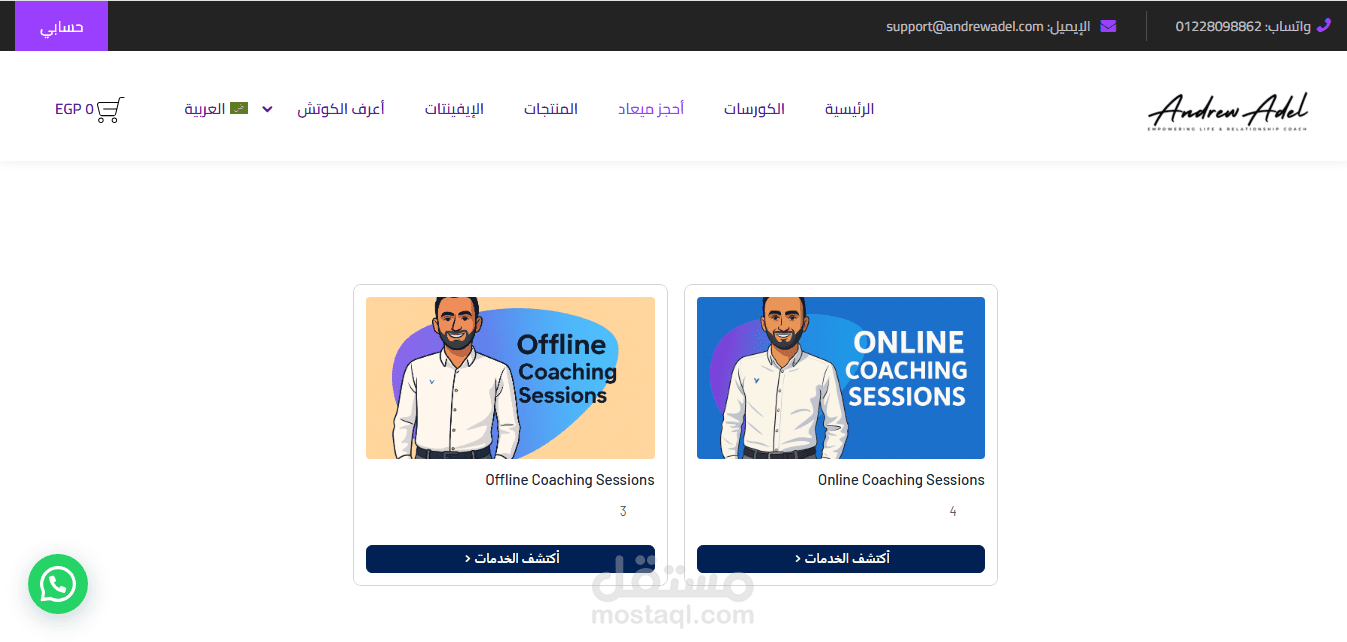Open أعرف الكوتش menu item
This screenshot has width=1347, height=642.
[341, 109]
